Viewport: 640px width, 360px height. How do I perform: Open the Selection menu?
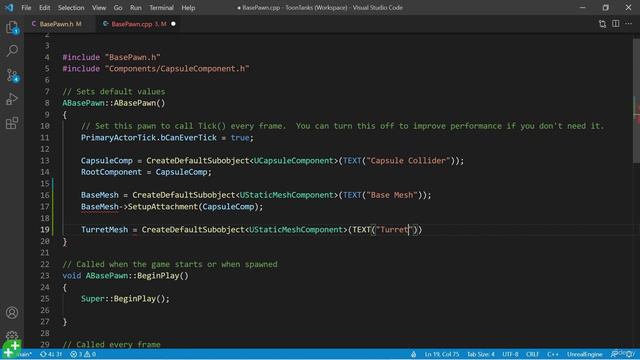71,8
